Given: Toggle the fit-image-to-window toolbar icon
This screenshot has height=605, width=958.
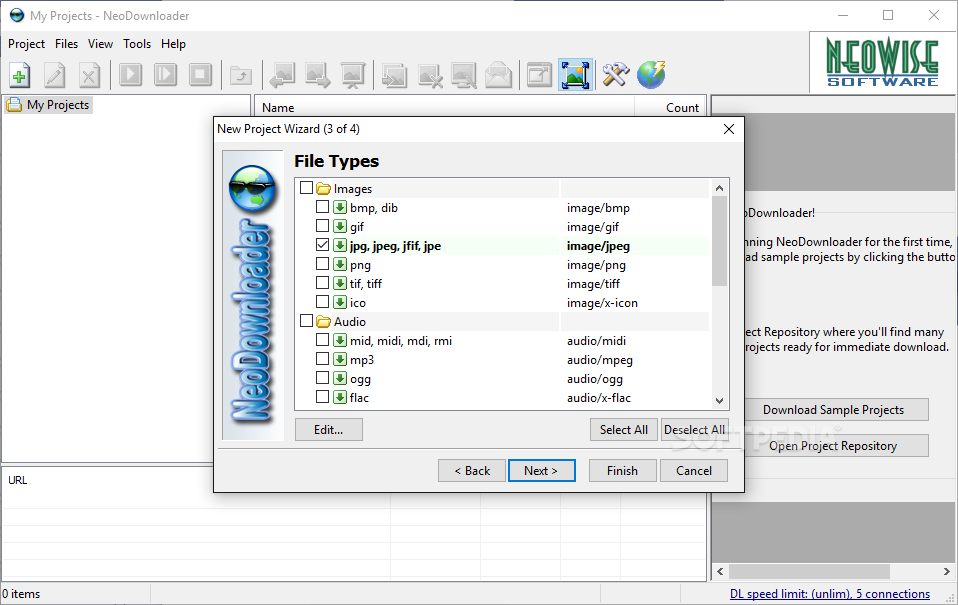Looking at the screenshot, I should pos(576,75).
